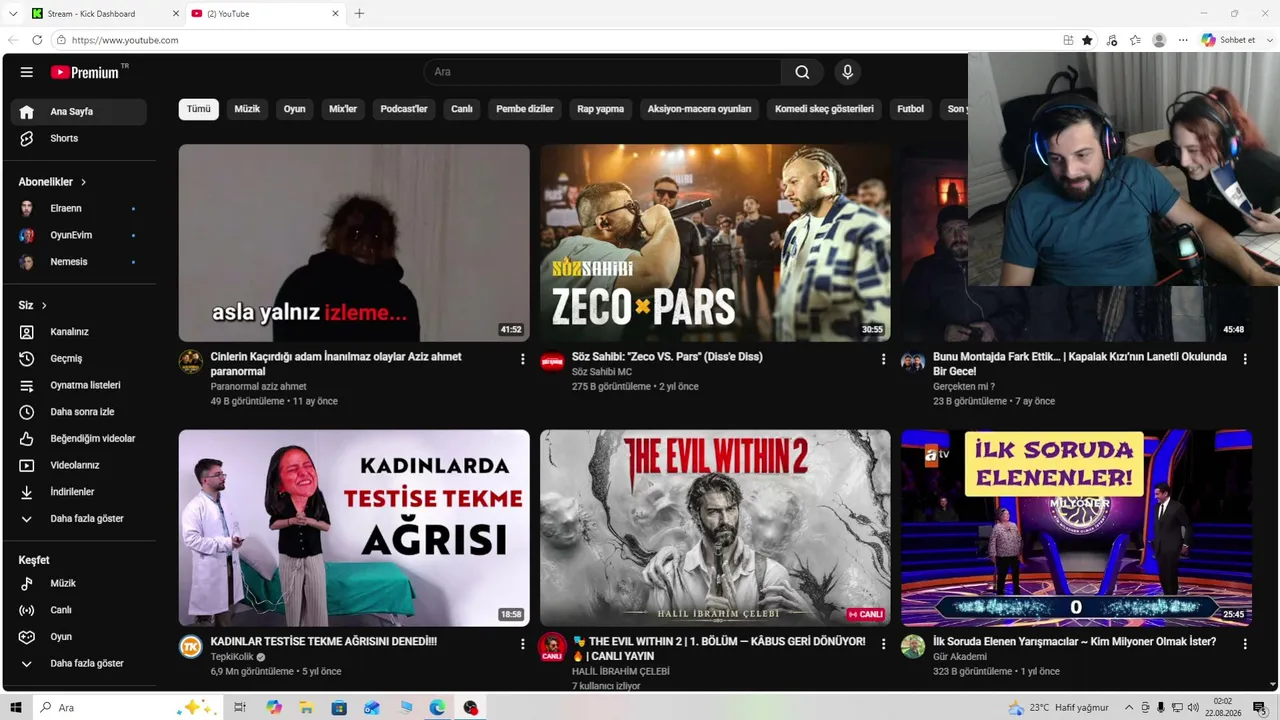Expand the Abonelikler section chevron

tap(84, 182)
